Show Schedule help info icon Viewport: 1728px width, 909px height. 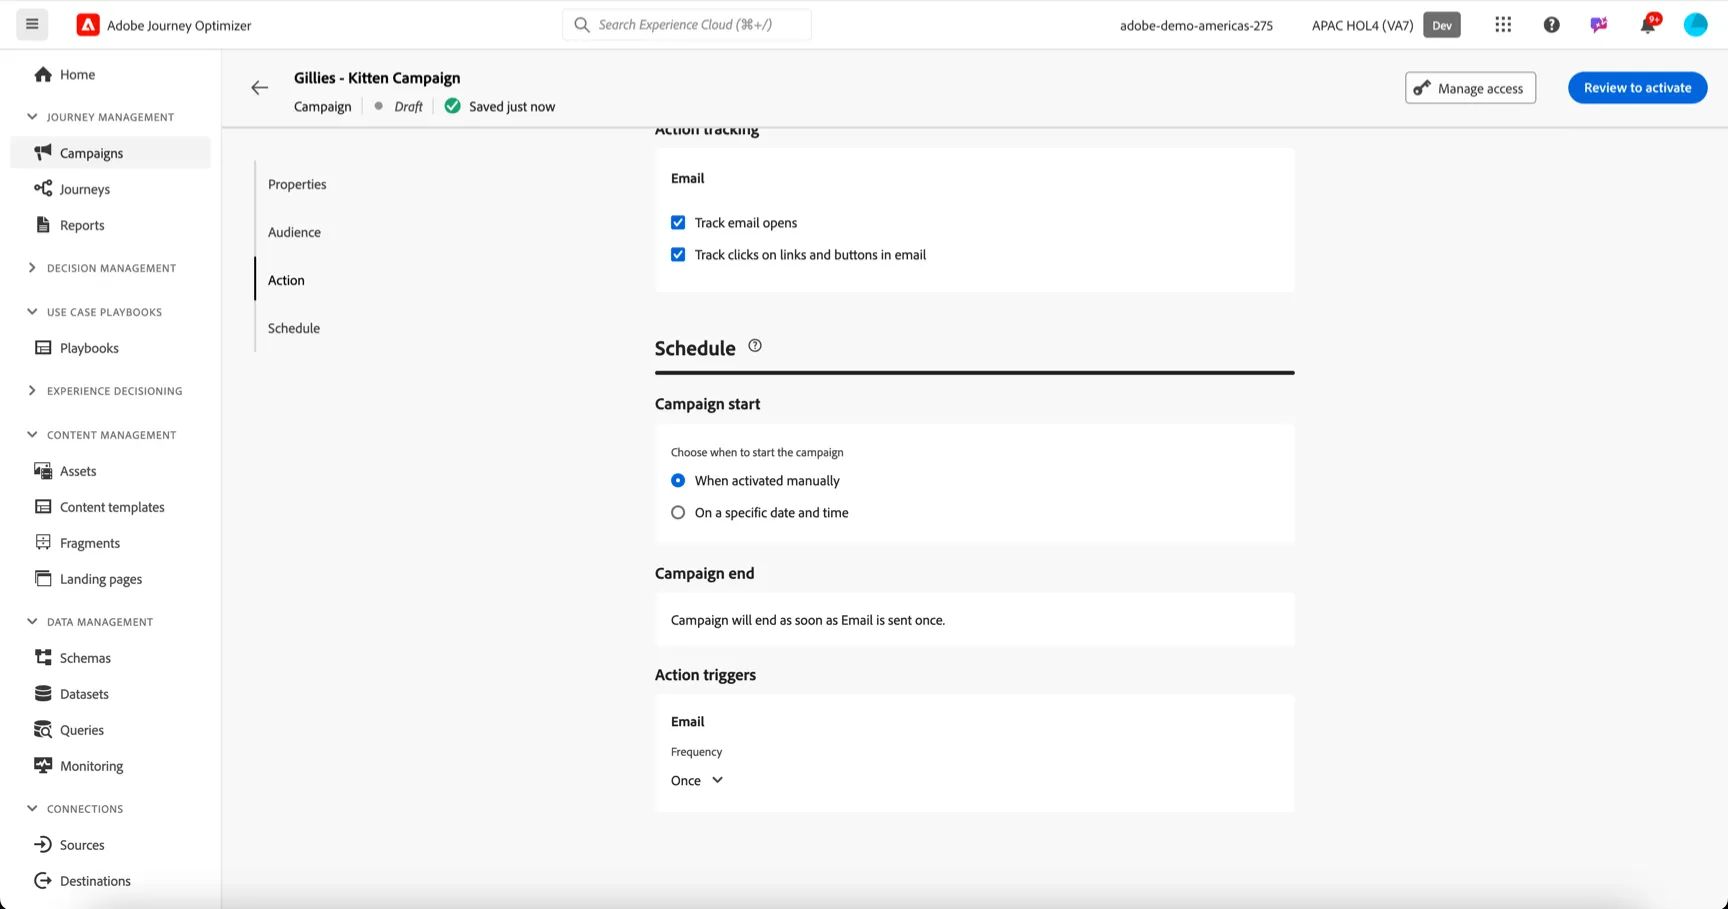click(755, 346)
